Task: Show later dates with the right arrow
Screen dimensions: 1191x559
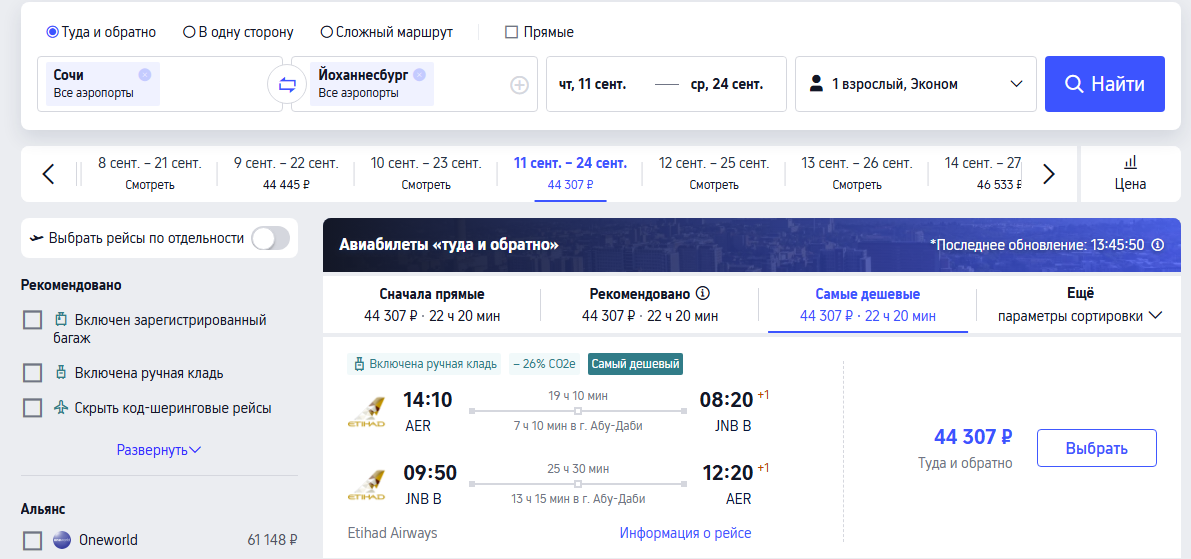Action: pyautogui.click(x=1048, y=174)
